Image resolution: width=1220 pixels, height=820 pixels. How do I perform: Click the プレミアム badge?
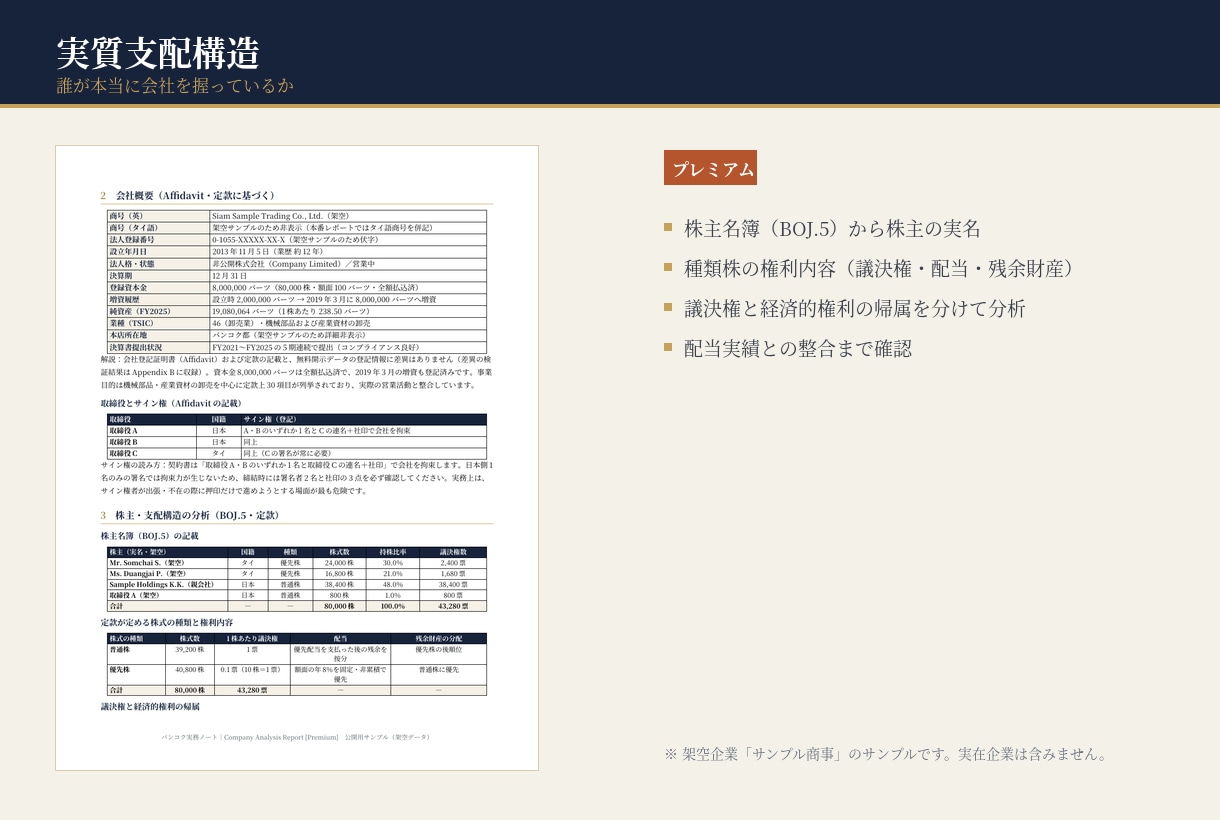click(x=710, y=168)
